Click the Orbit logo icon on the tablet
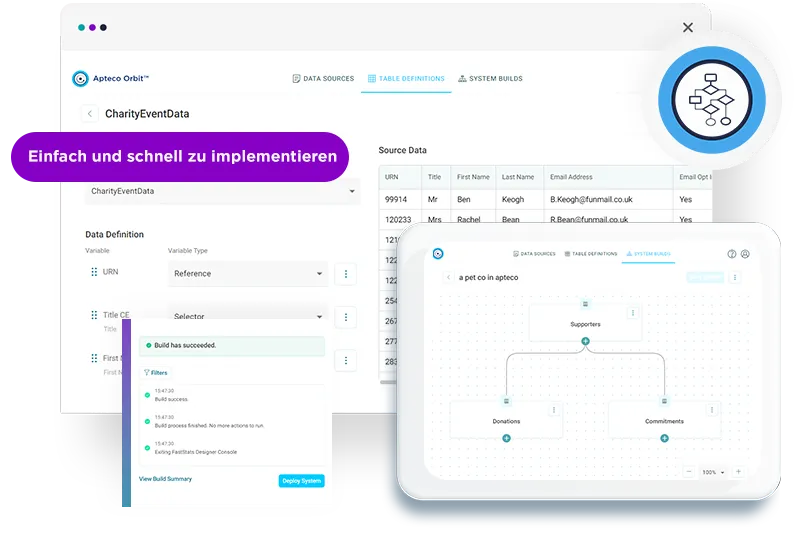Screen dimensions: 800x541 tap(438, 254)
